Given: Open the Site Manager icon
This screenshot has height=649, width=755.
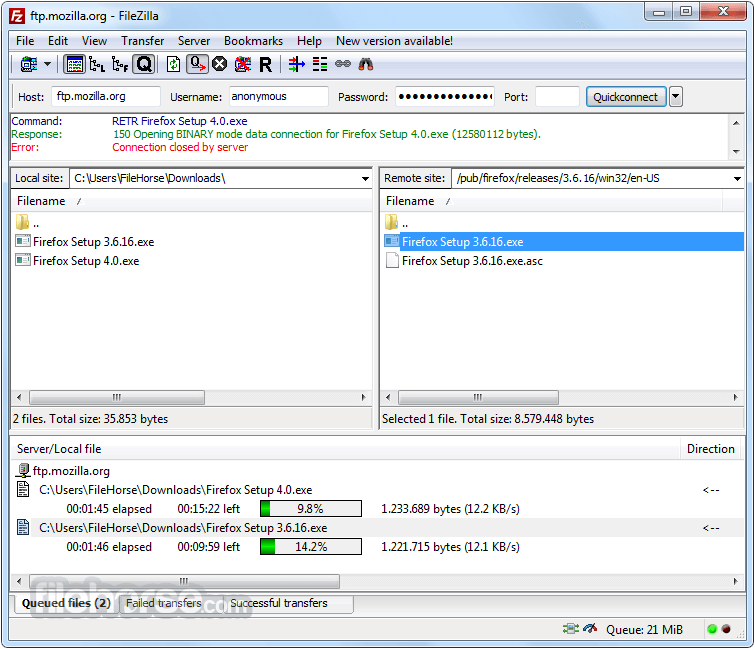Looking at the screenshot, I should [x=29, y=64].
